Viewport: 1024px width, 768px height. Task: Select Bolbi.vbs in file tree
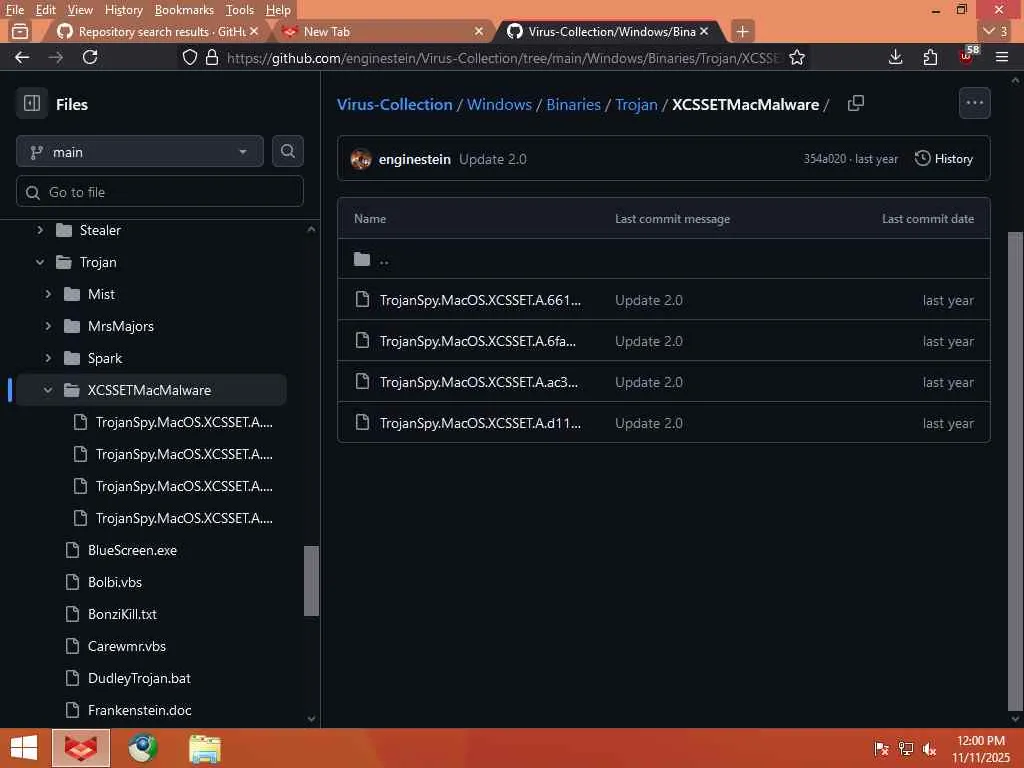(x=114, y=583)
